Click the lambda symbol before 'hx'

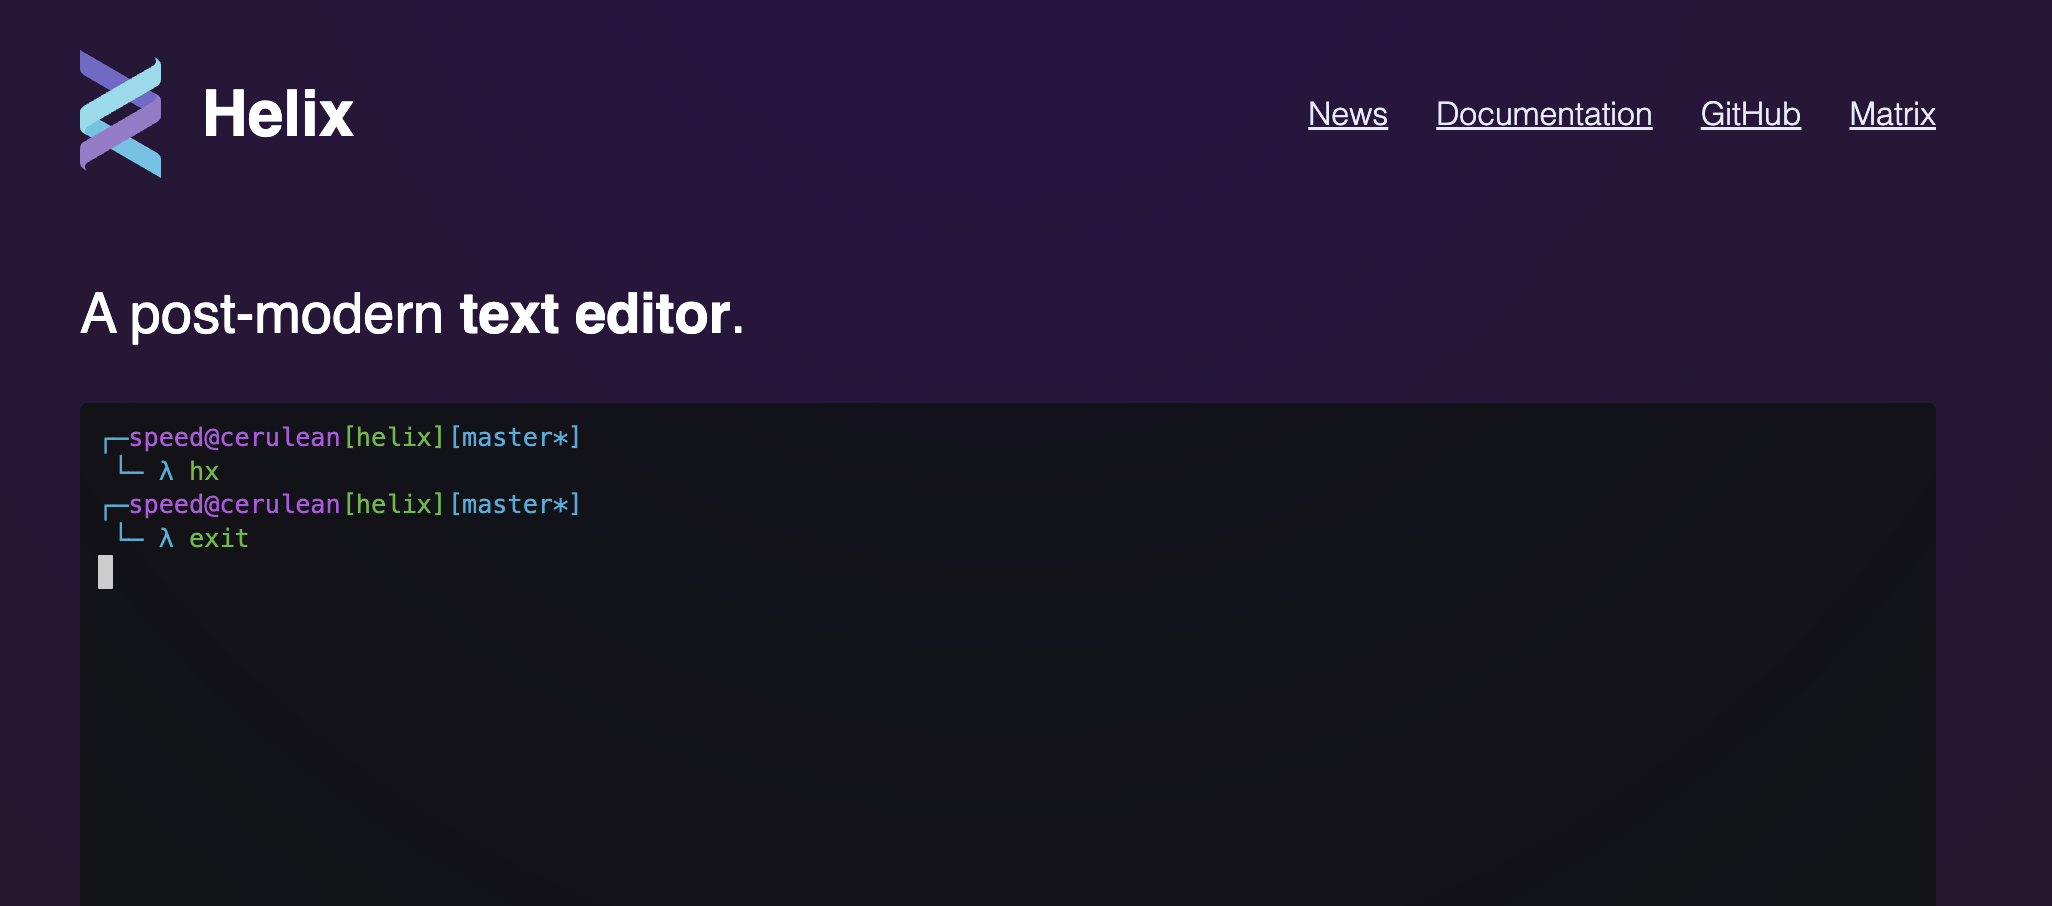click(166, 471)
